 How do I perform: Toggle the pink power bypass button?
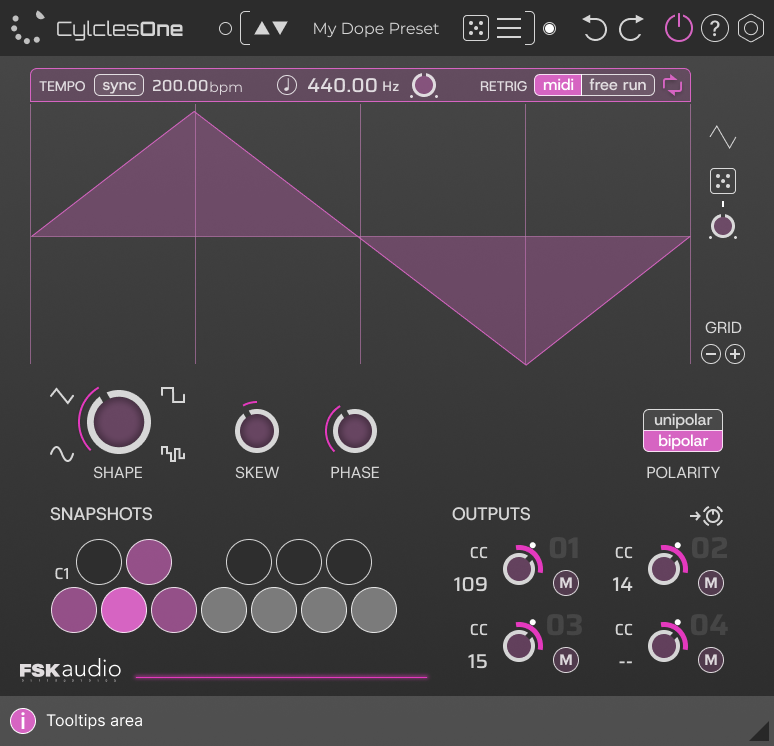pos(679,29)
